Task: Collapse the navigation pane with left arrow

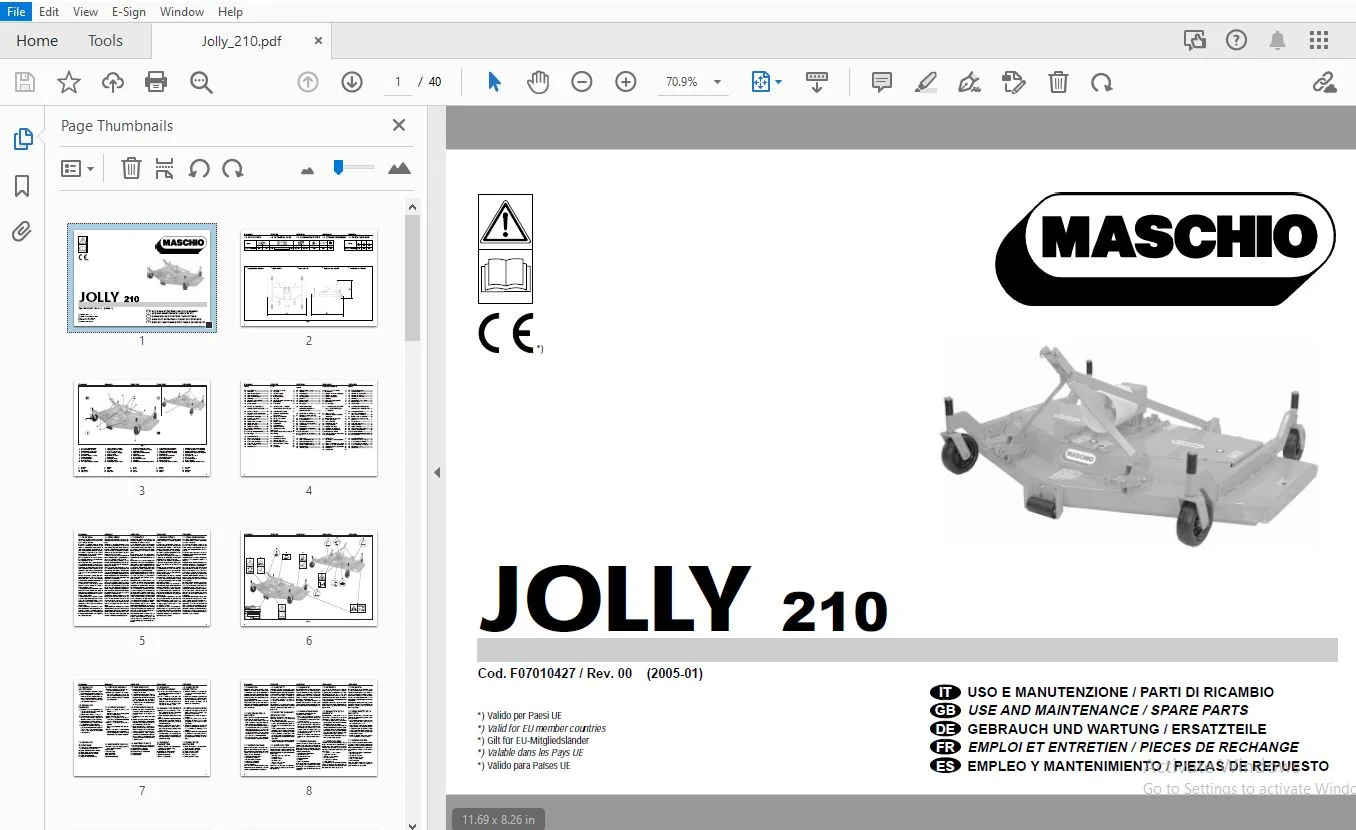Action: point(437,472)
